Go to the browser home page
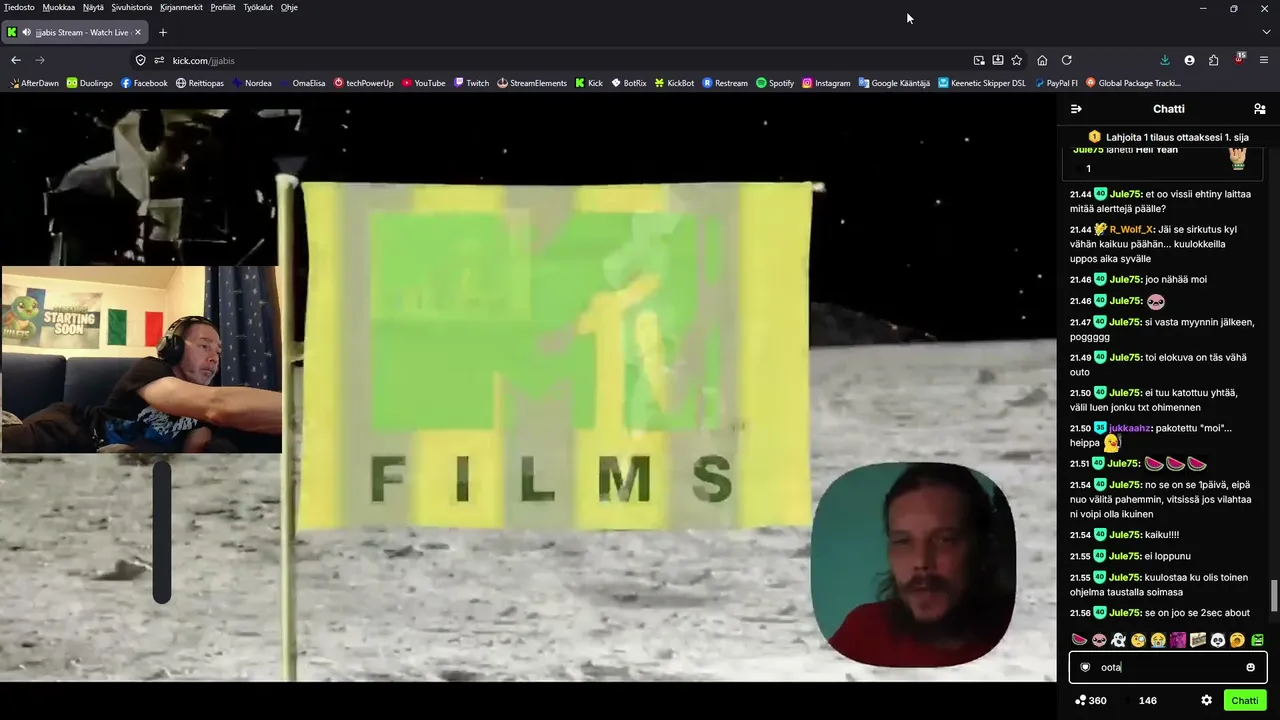The image size is (1280, 720). [1042, 60]
